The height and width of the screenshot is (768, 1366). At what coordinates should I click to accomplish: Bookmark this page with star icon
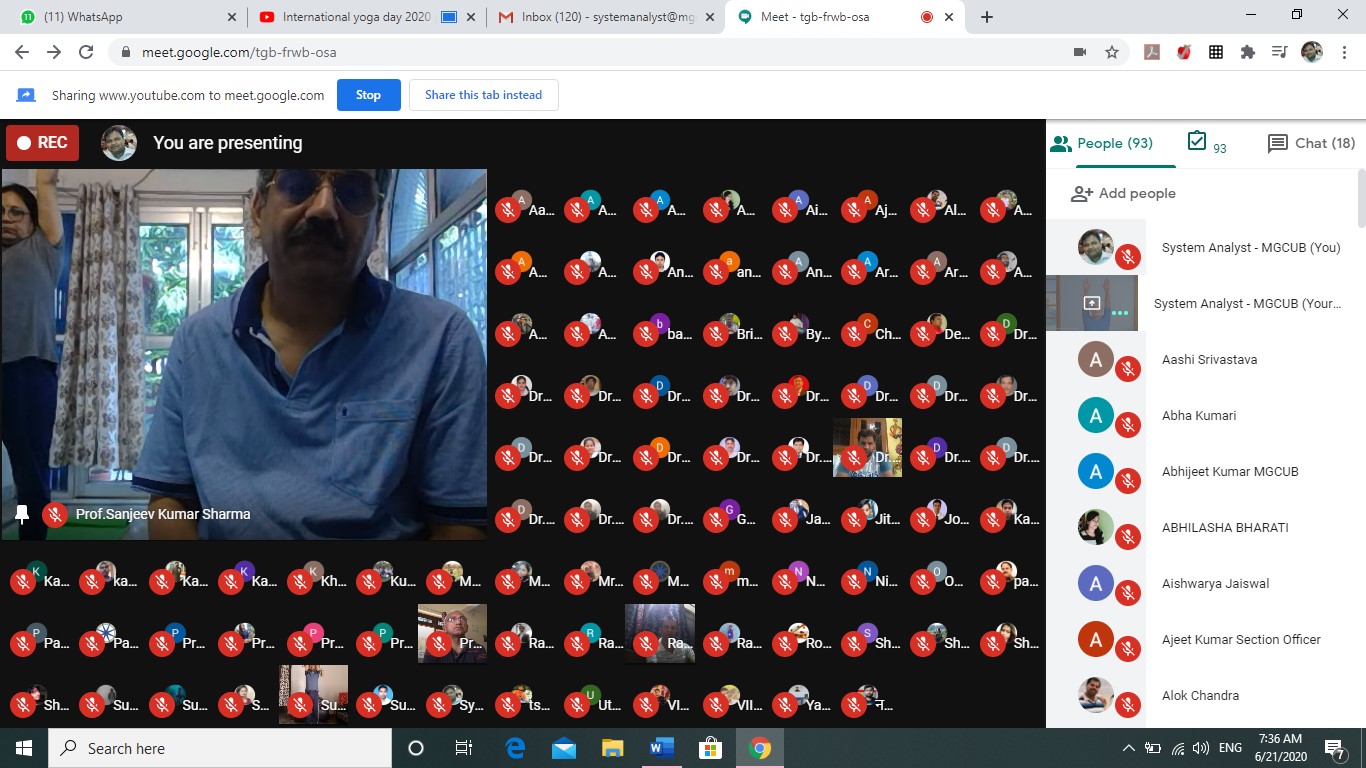point(1111,52)
